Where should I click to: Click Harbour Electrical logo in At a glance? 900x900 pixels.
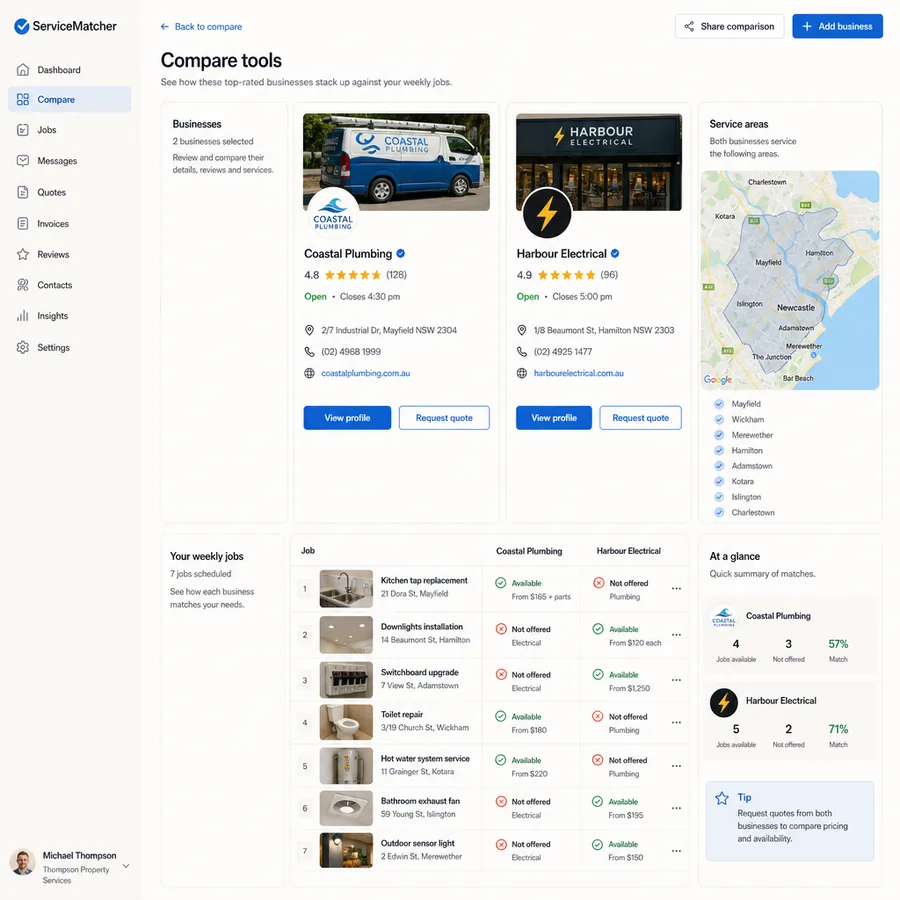point(724,703)
